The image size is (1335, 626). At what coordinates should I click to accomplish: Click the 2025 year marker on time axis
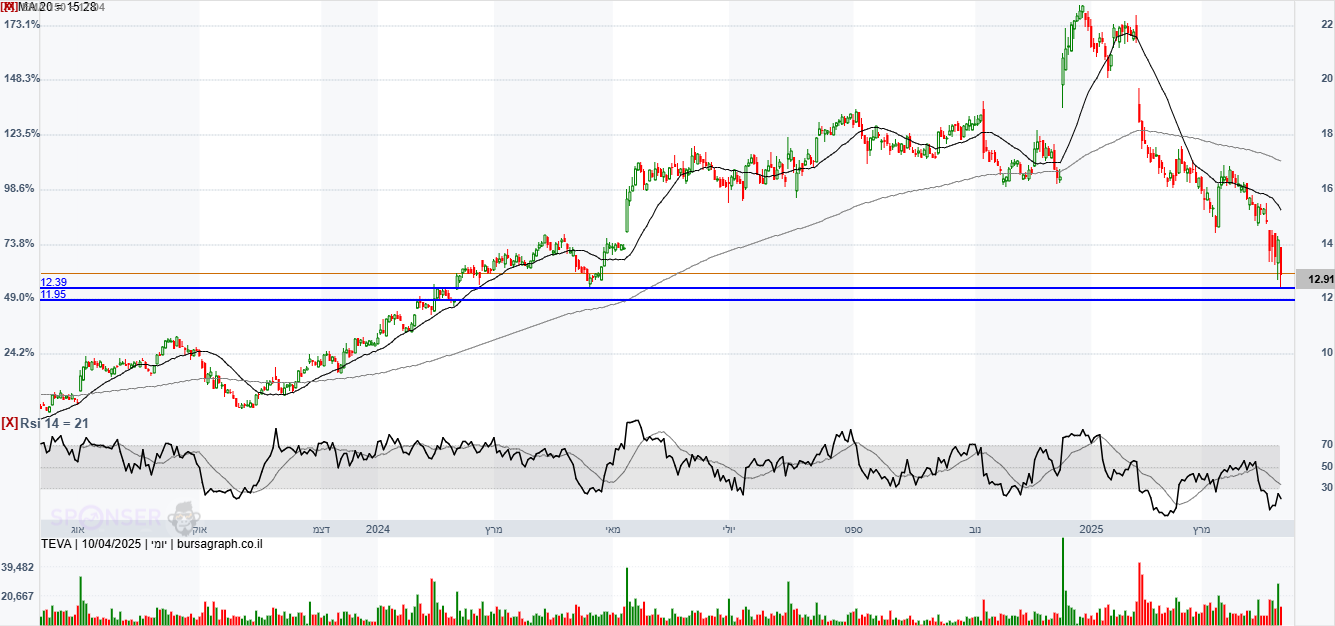tap(1090, 529)
